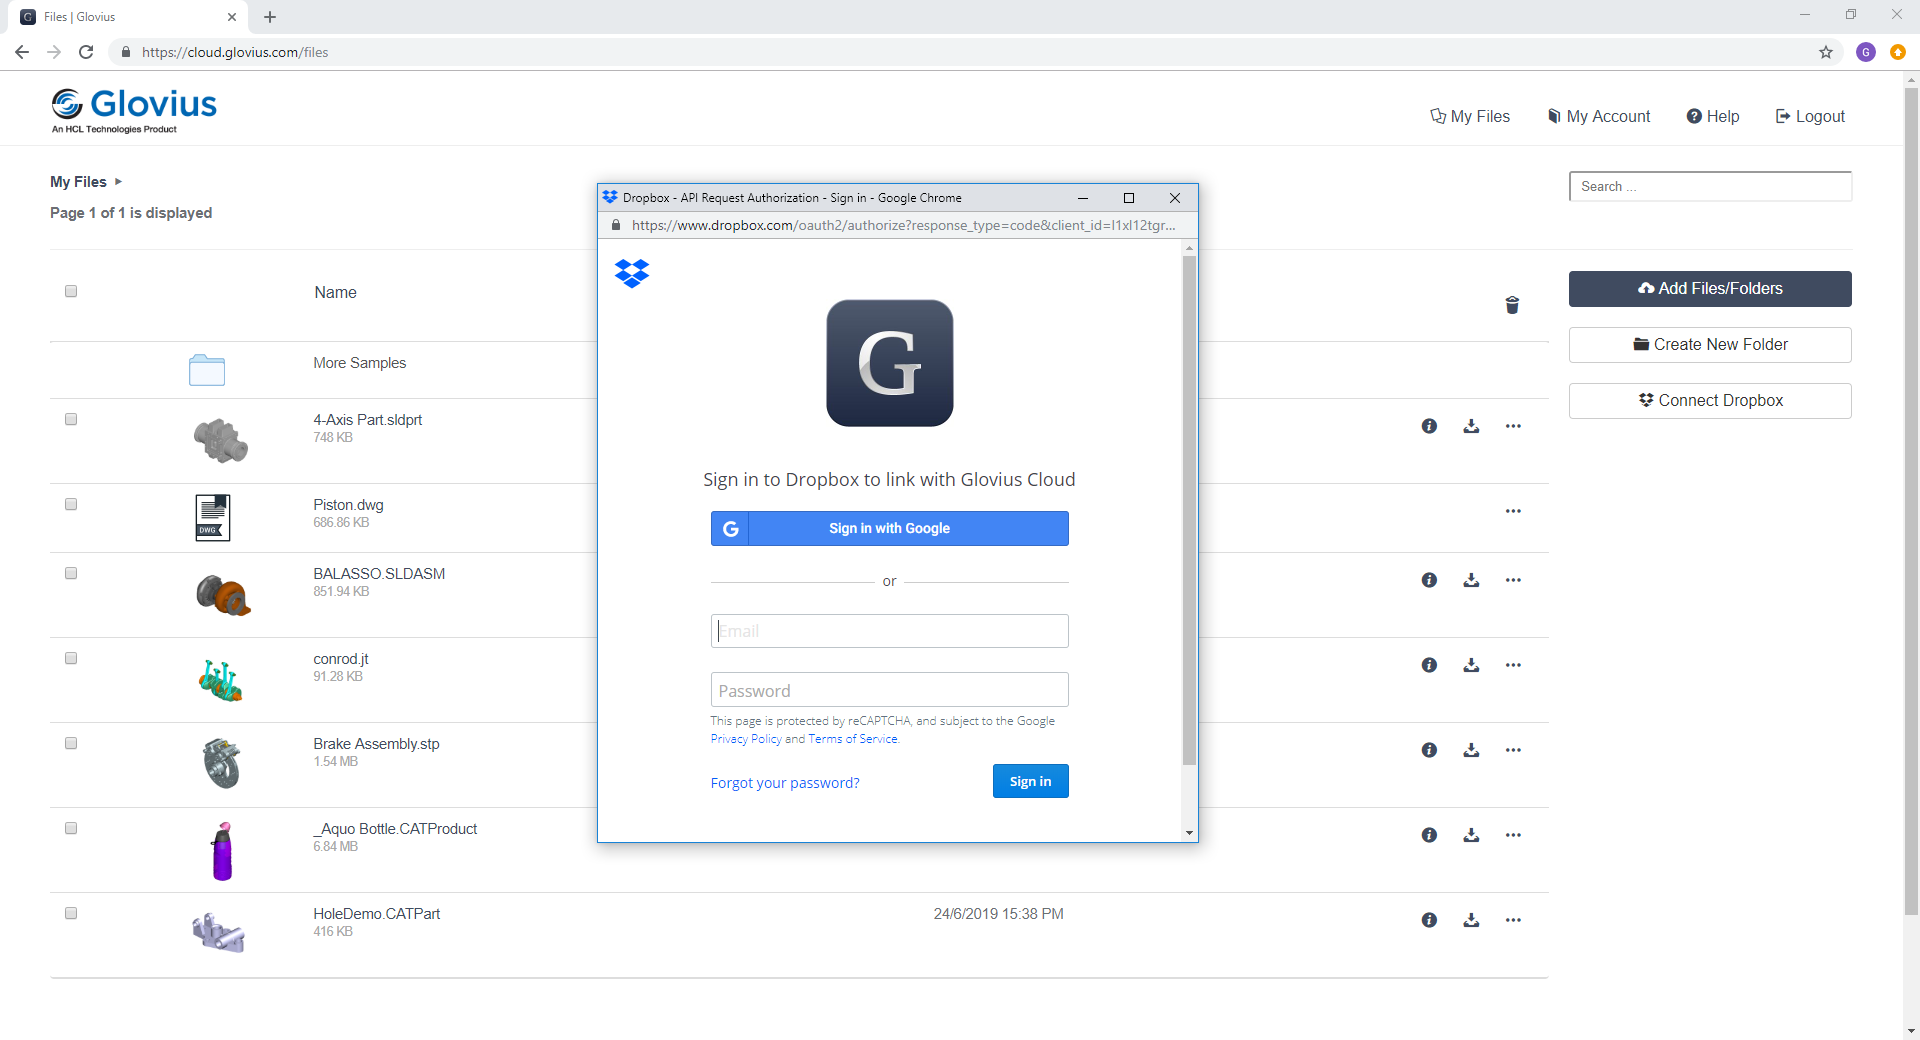Check the Piston.dwg checkbox
Image resolution: width=1920 pixels, height=1040 pixels.
(x=71, y=504)
